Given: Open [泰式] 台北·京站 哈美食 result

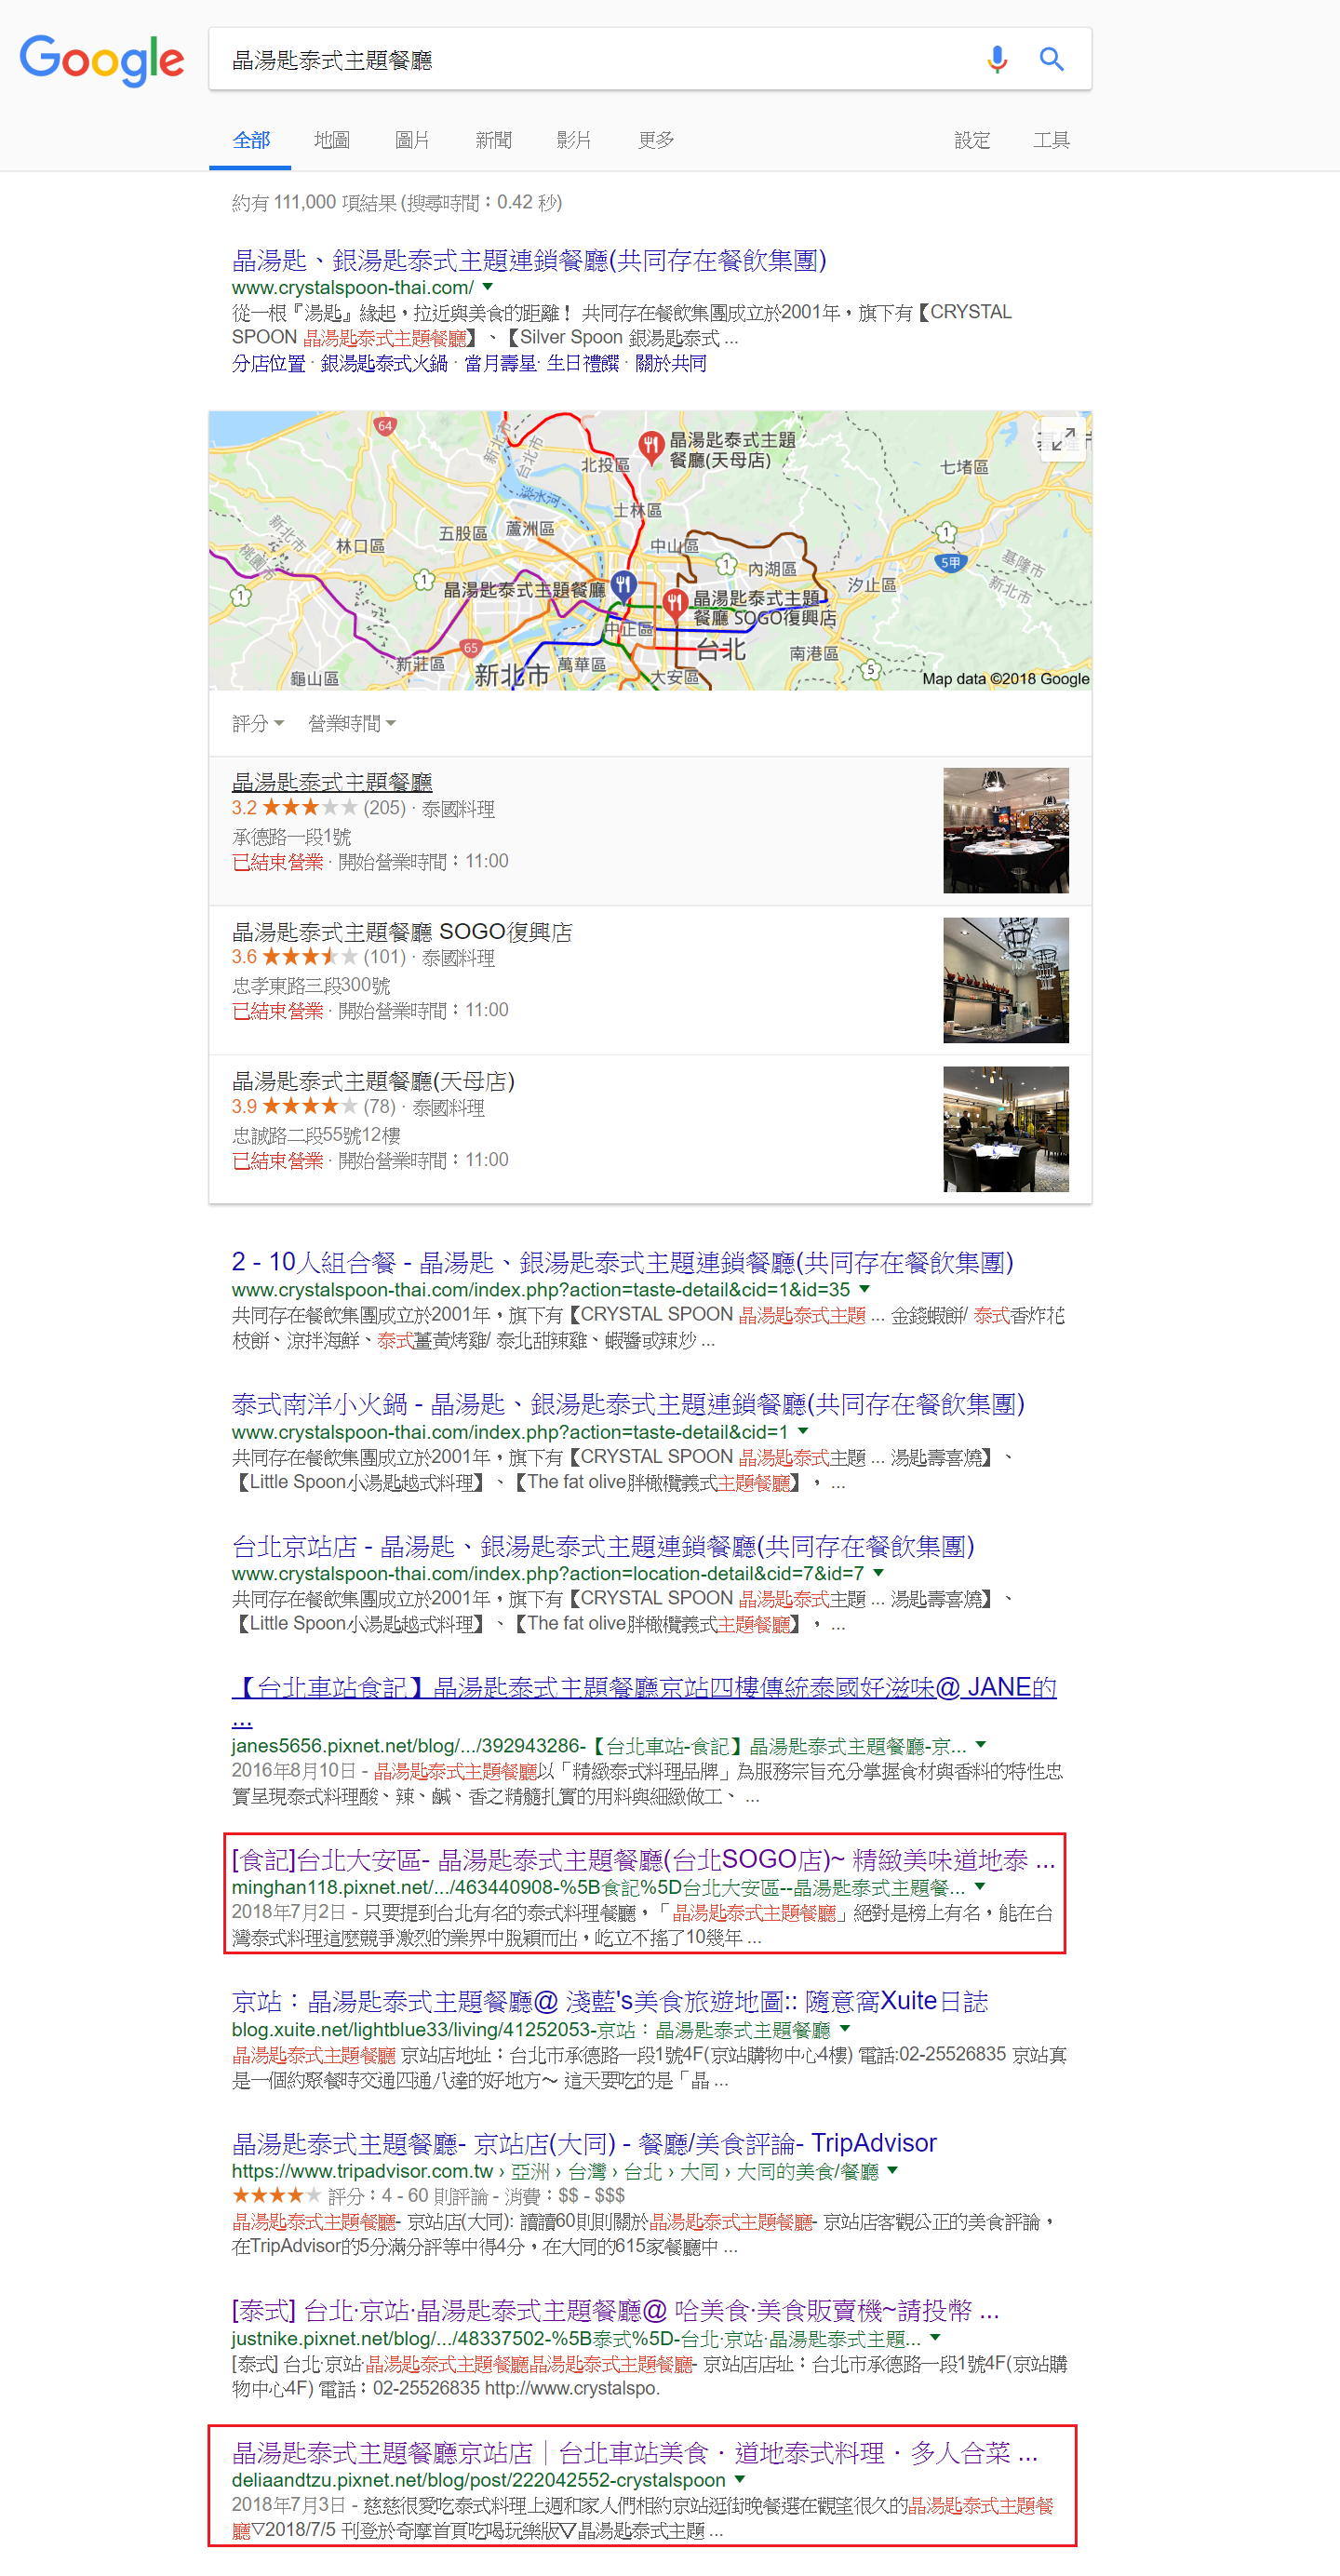Looking at the screenshot, I should coord(615,2311).
